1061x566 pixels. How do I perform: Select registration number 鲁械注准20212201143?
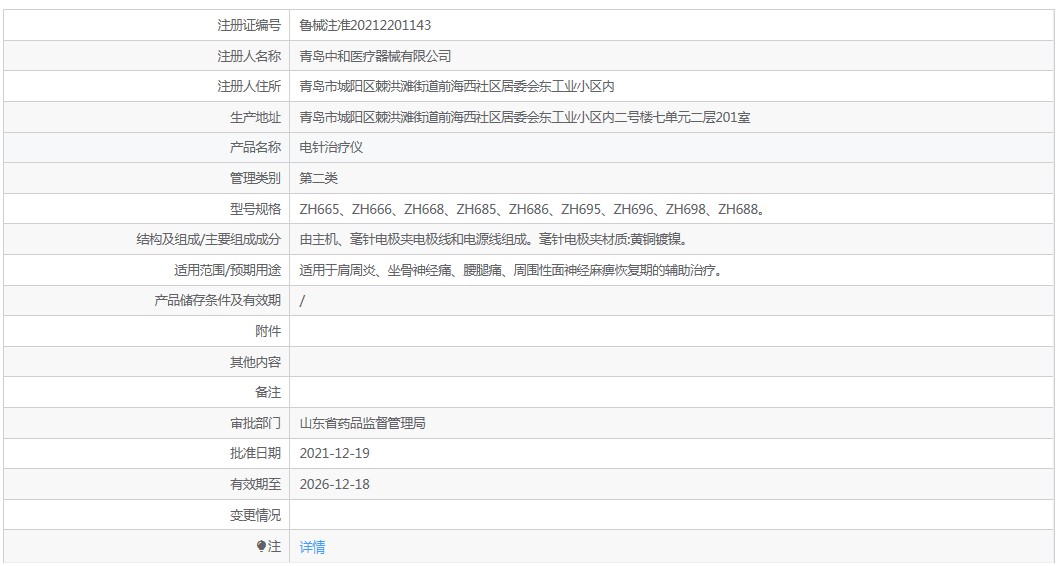pos(365,25)
